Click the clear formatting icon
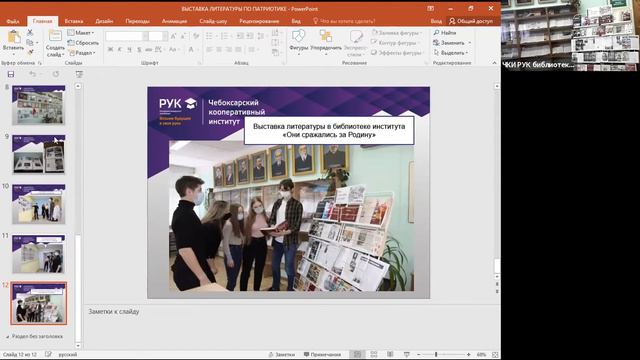This screenshot has height=360, width=640. pyautogui.click(x=196, y=36)
